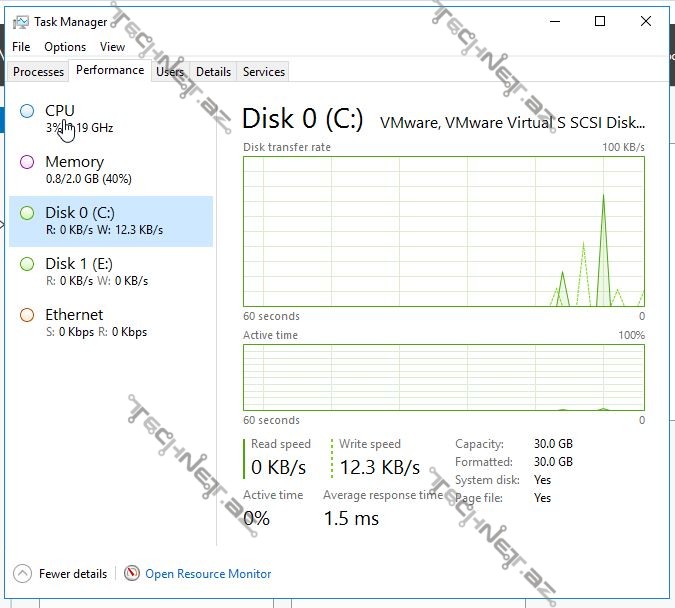Viewport: 675px width, 608px height.
Task: Switch to the Services tab
Action: click(x=264, y=72)
